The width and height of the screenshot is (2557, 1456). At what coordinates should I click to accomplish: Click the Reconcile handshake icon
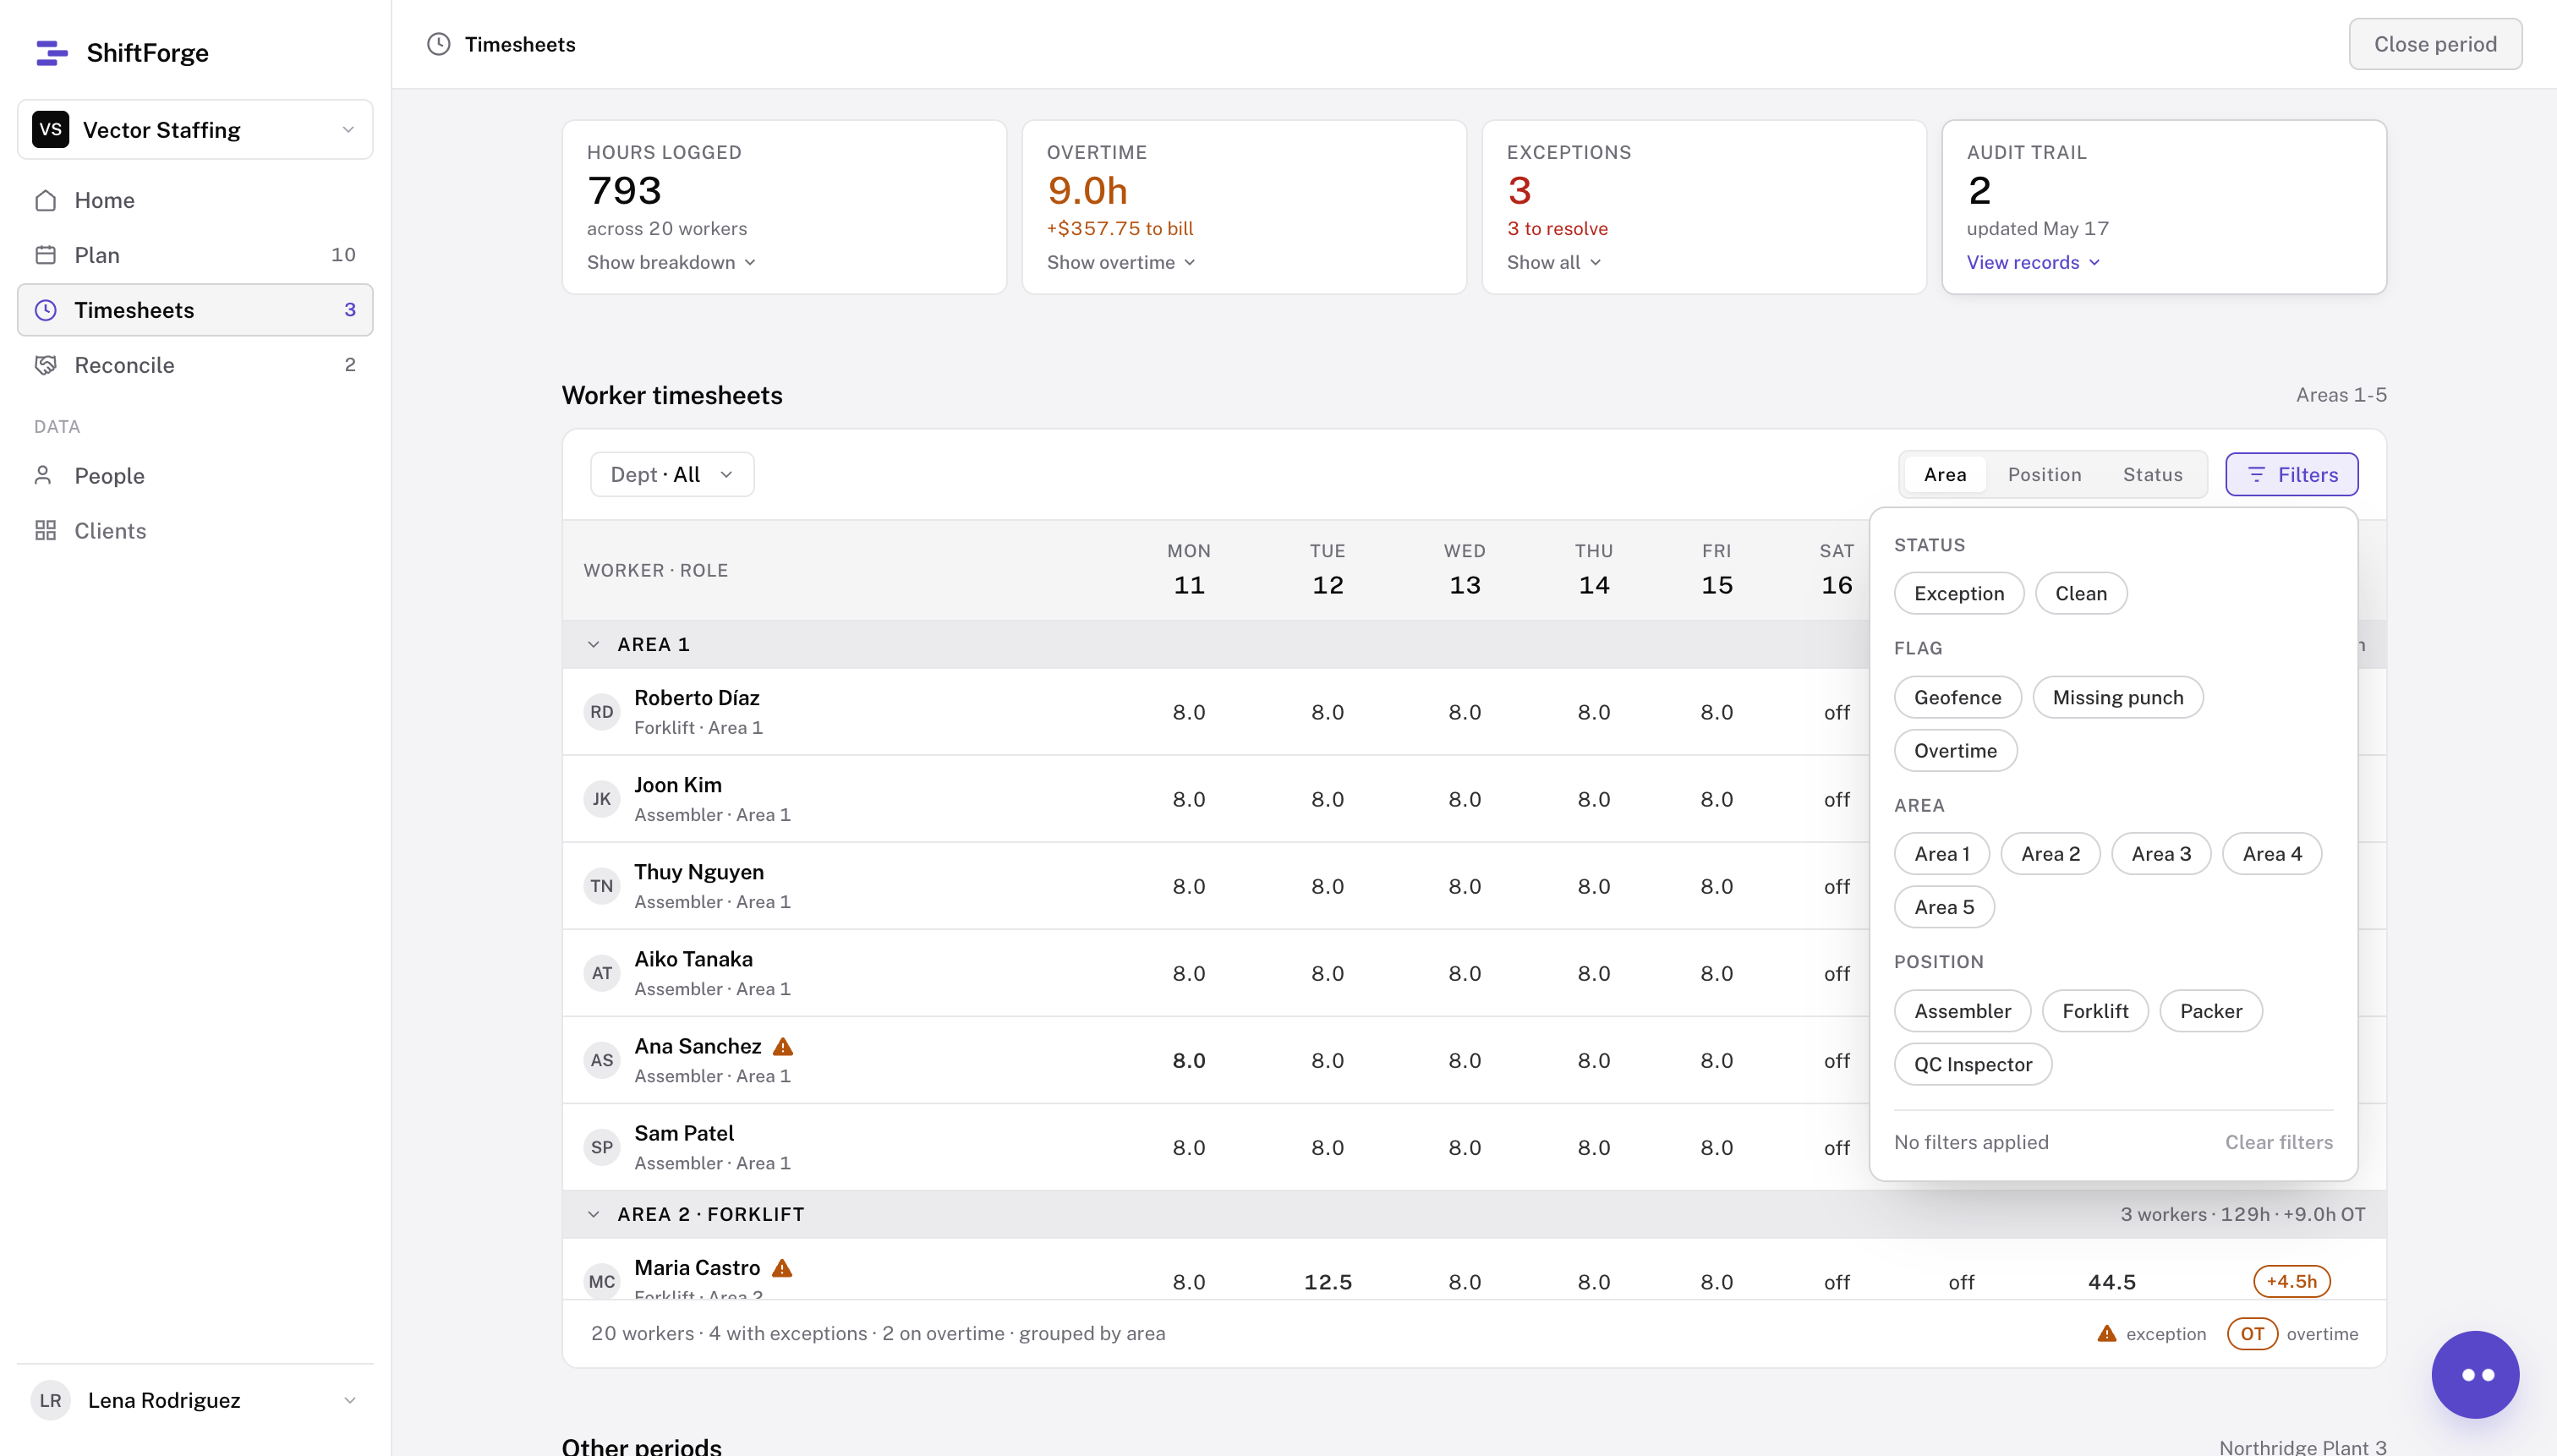point(46,365)
